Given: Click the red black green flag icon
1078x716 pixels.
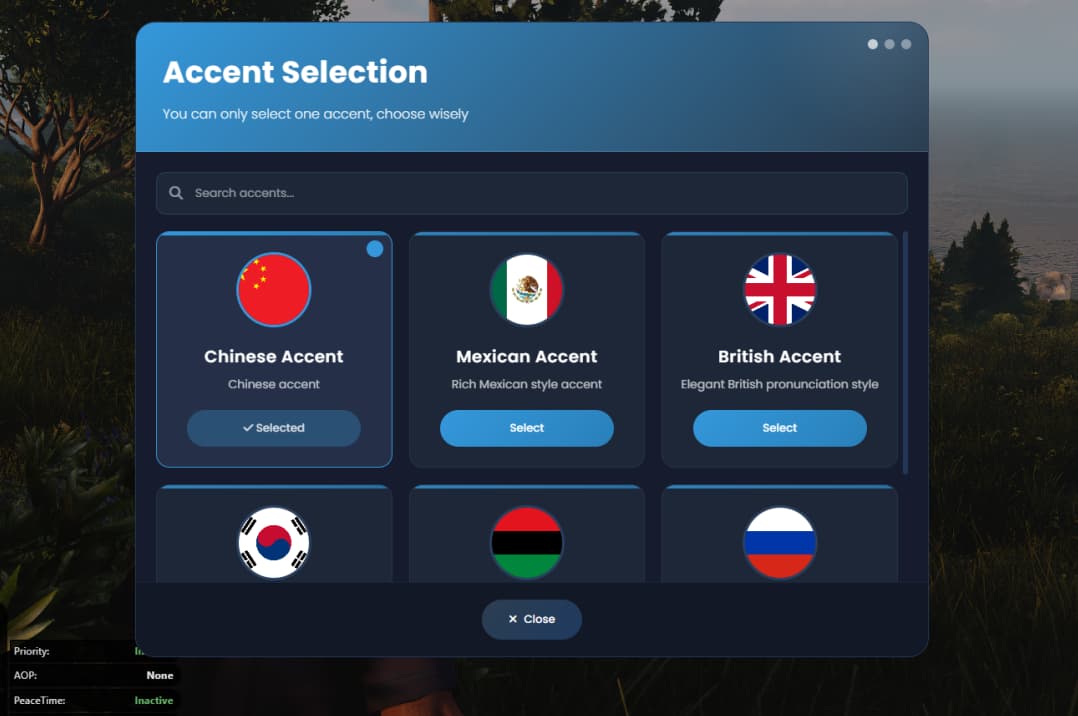Looking at the screenshot, I should pos(527,543).
